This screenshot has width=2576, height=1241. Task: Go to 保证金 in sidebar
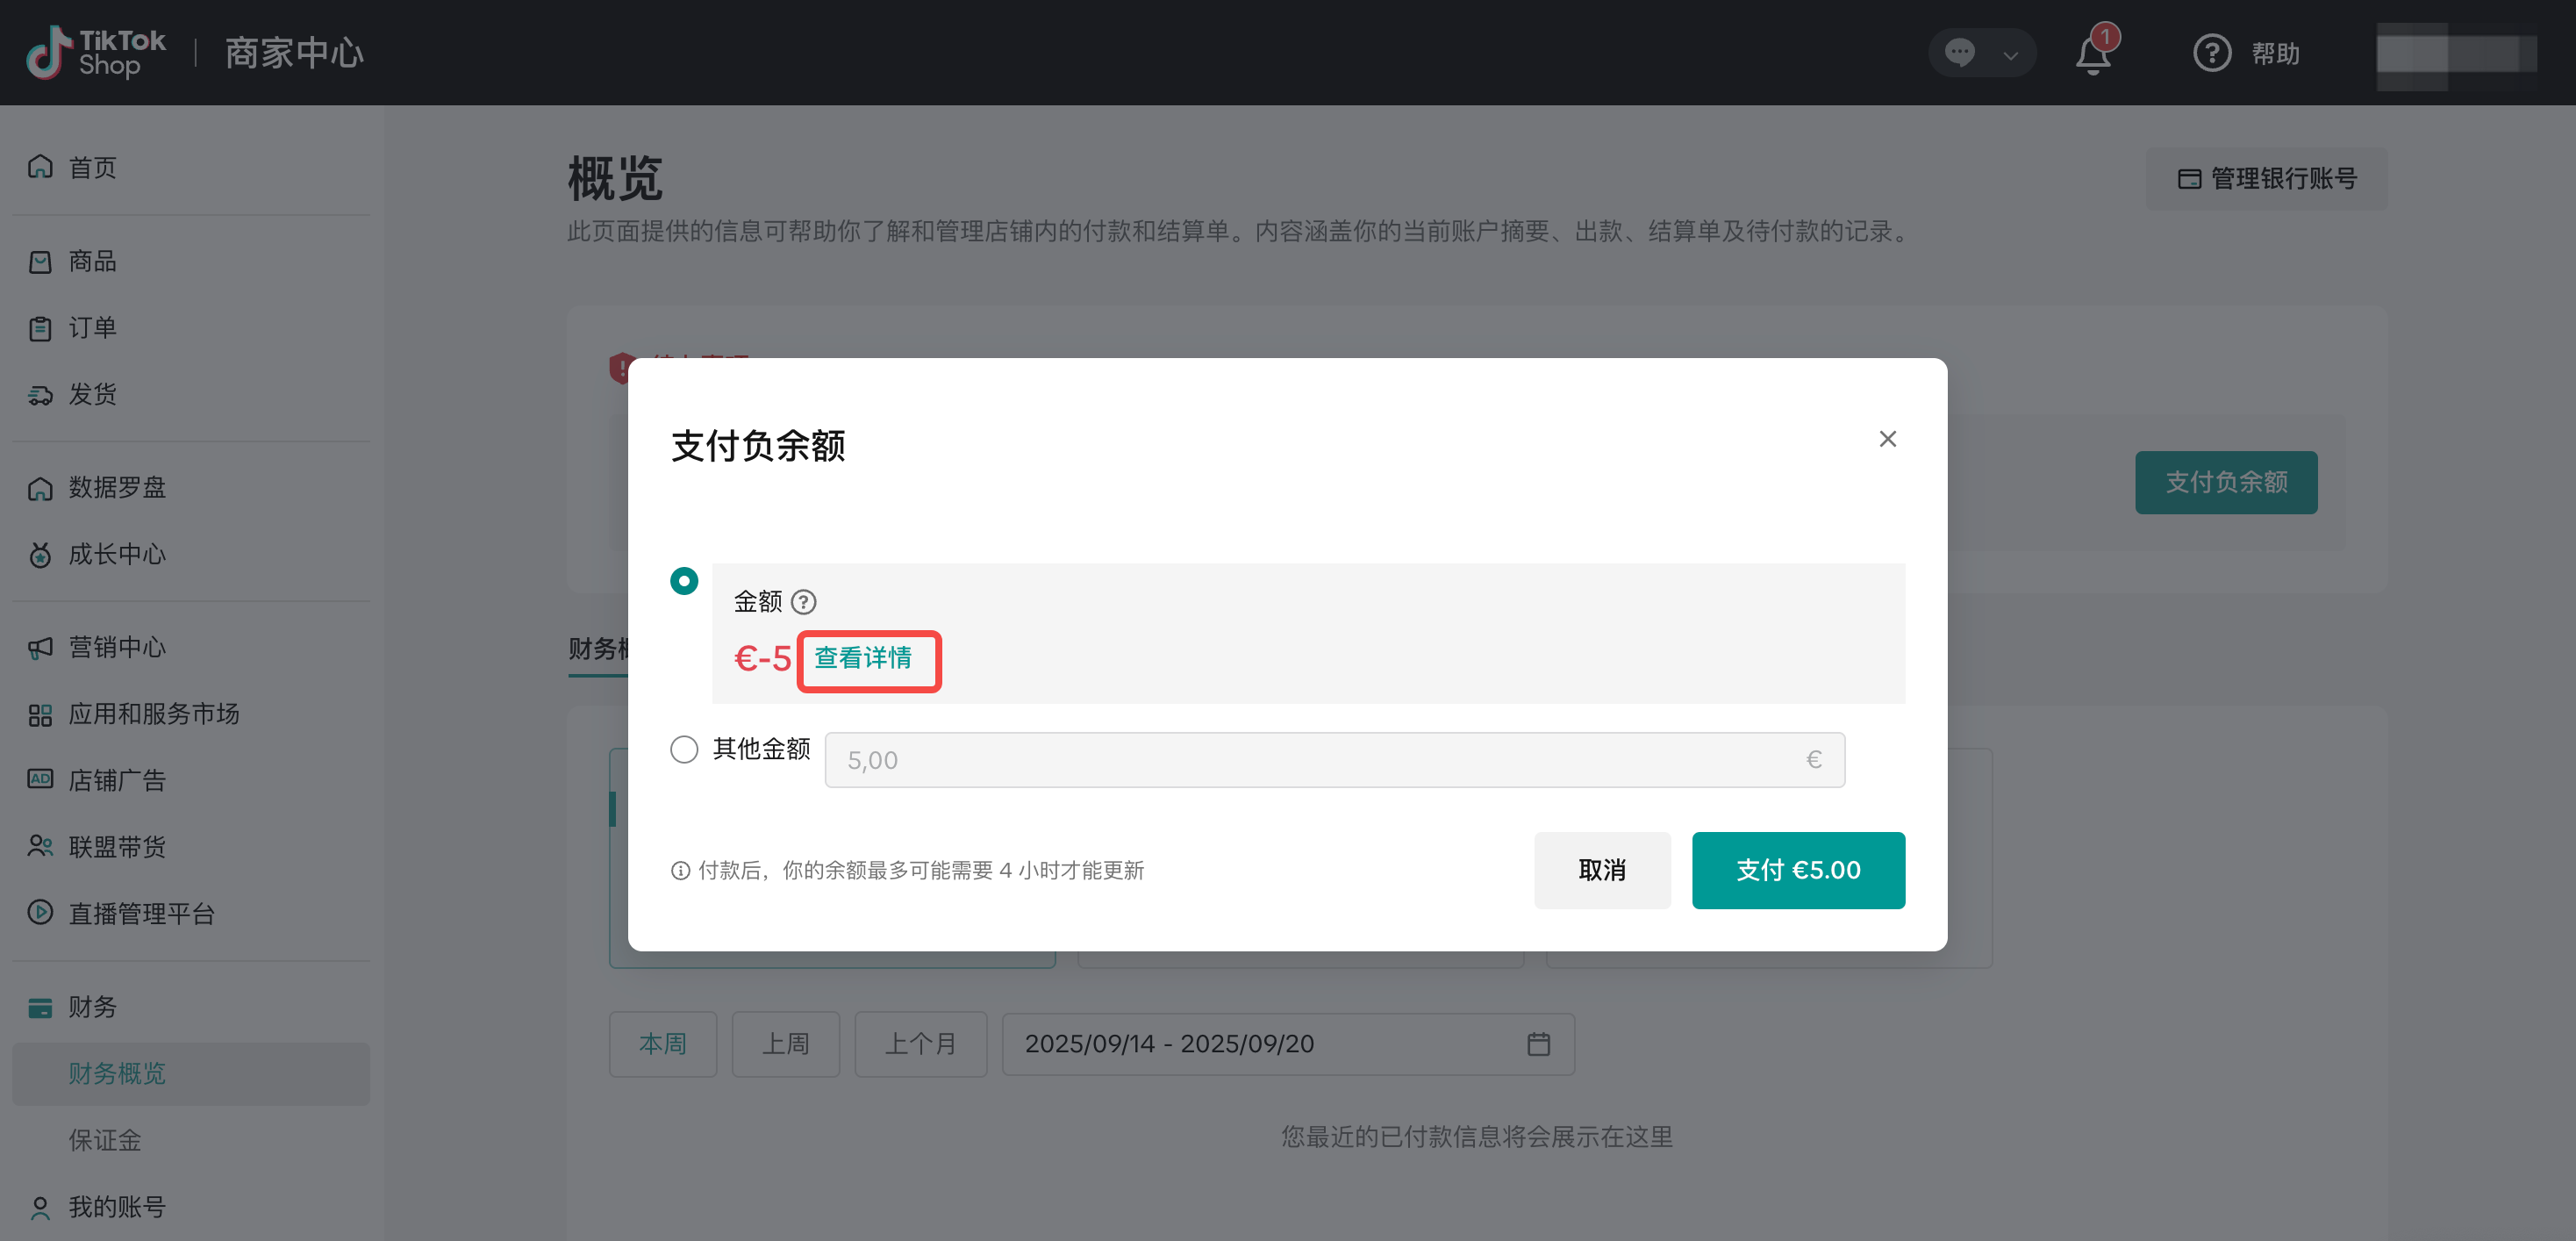(104, 1140)
